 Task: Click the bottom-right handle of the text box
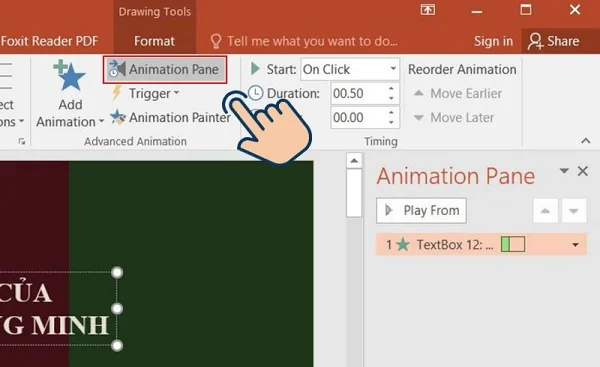click(x=117, y=346)
